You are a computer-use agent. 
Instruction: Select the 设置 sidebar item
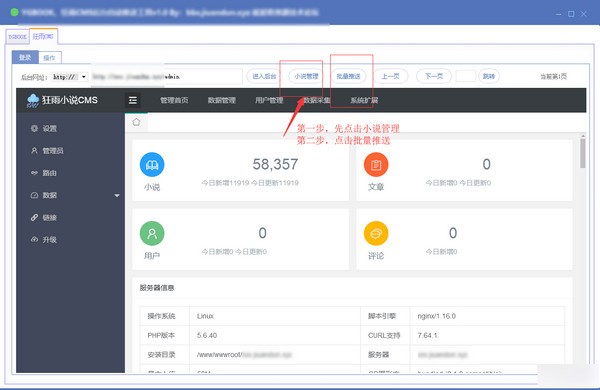71,128
